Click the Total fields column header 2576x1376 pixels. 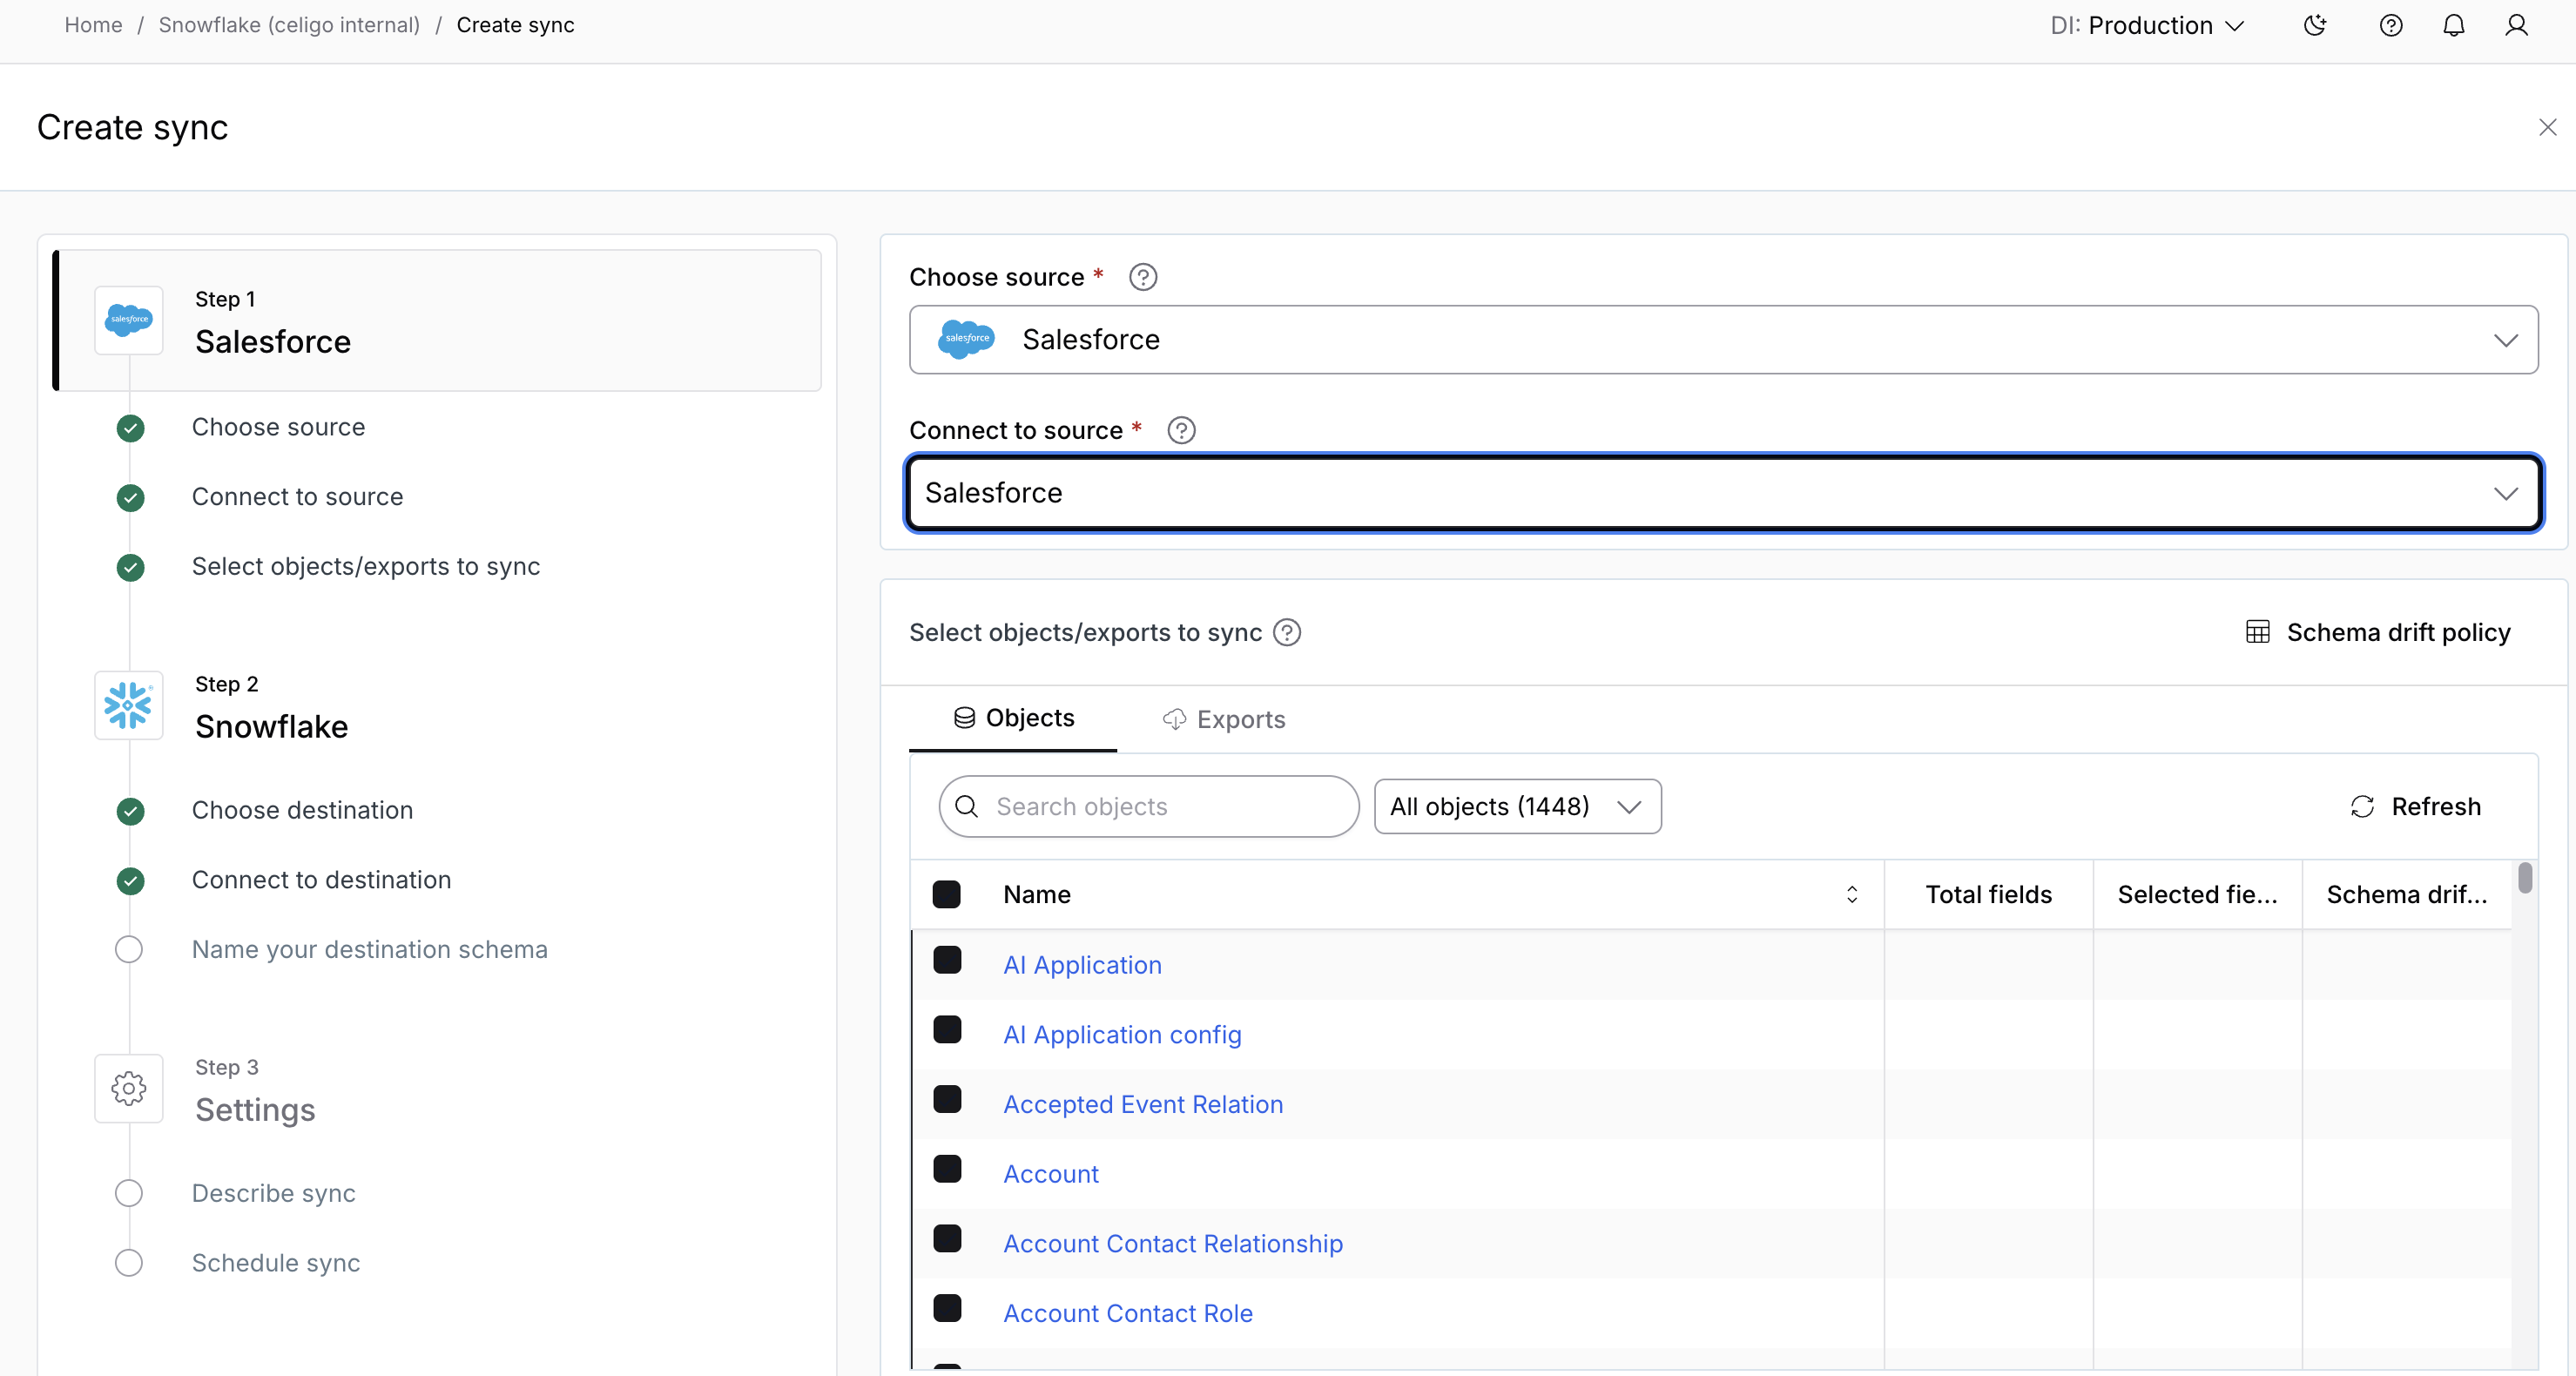[x=1988, y=895]
